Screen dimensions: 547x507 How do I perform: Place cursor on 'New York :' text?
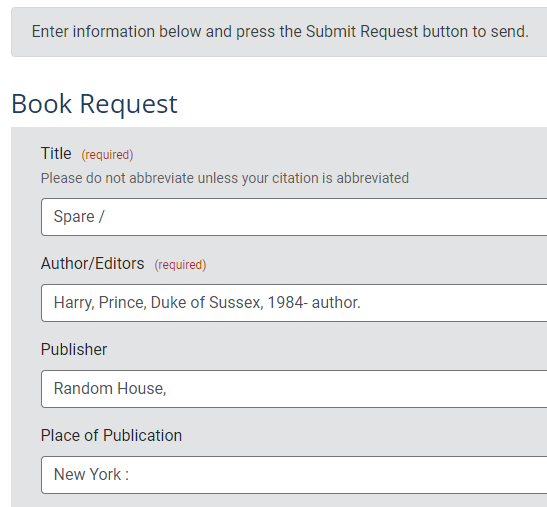coord(91,475)
